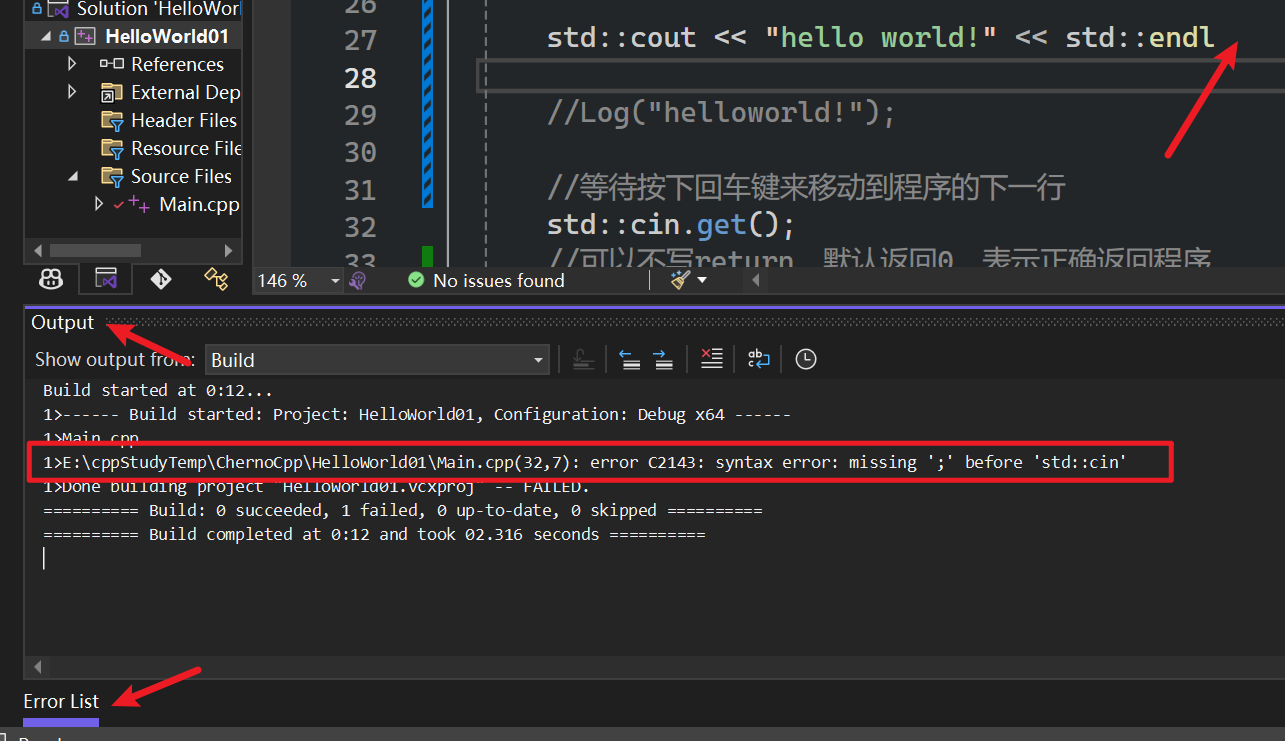The width and height of the screenshot is (1285, 741).
Task: Open the GitHub Copilot Chat tab icon
Action: (52, 278)
